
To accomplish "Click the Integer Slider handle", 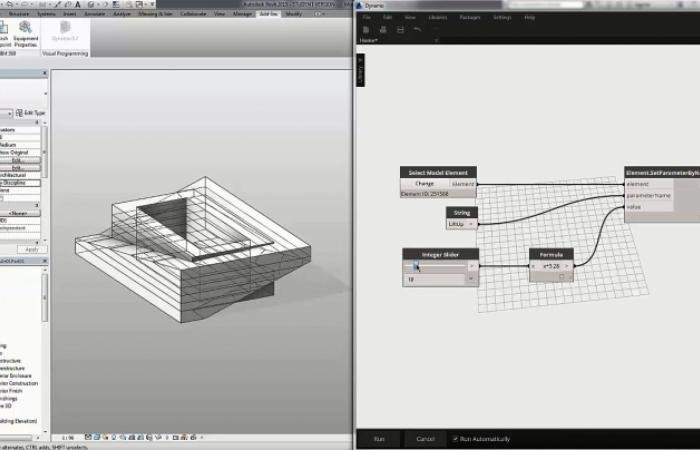I will tap(416, 266).
